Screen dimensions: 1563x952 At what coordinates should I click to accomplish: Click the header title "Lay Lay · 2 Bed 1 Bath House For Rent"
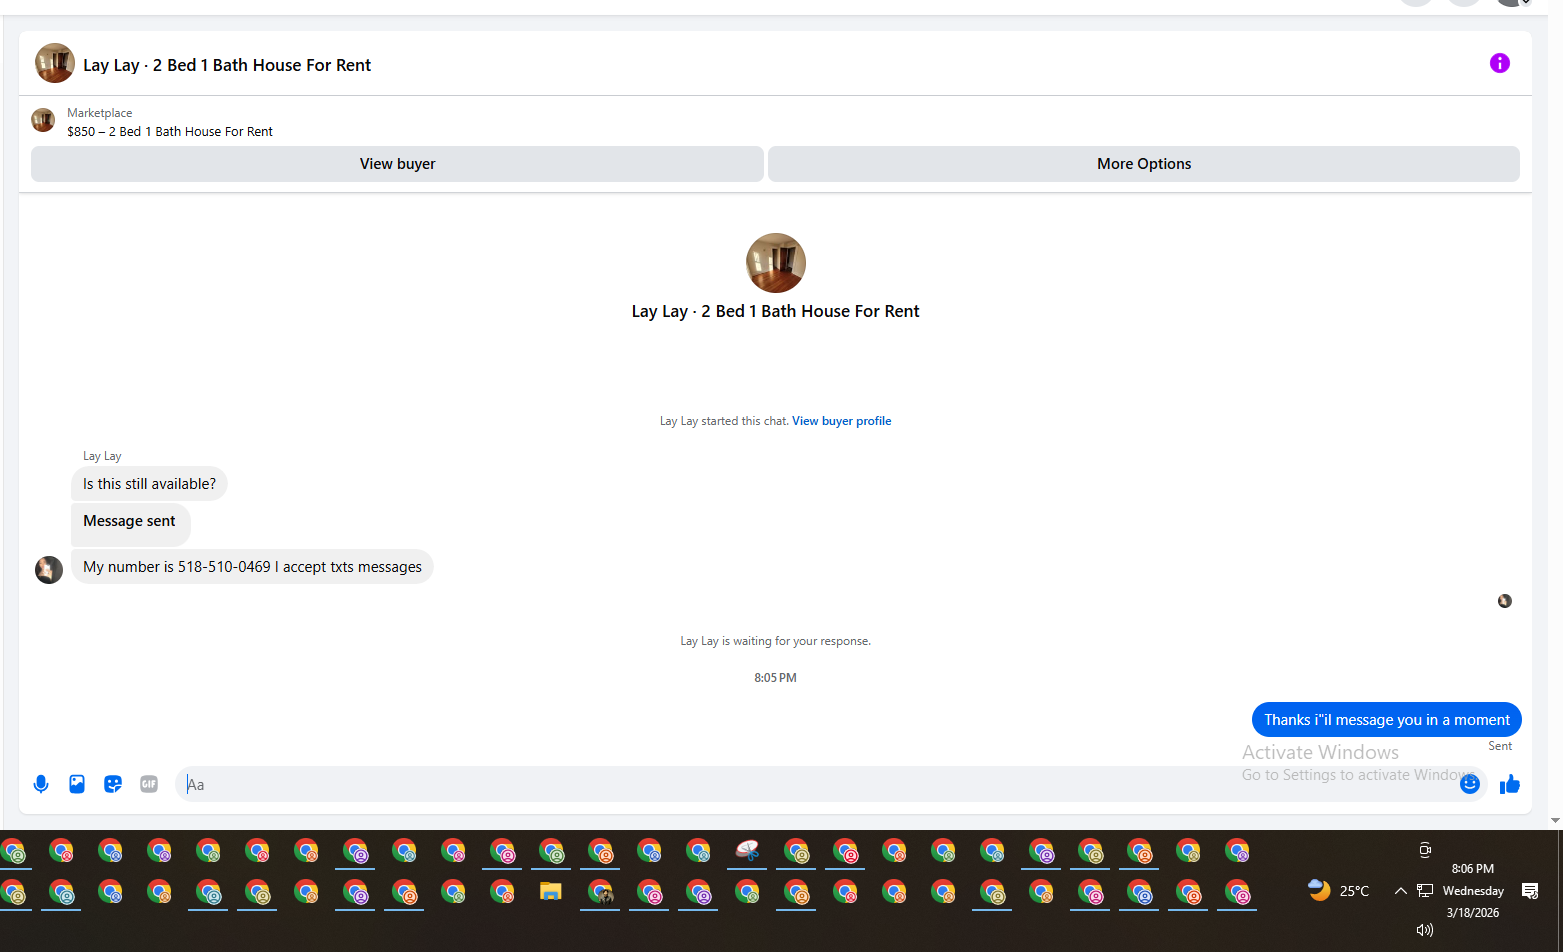pos(227,65)
